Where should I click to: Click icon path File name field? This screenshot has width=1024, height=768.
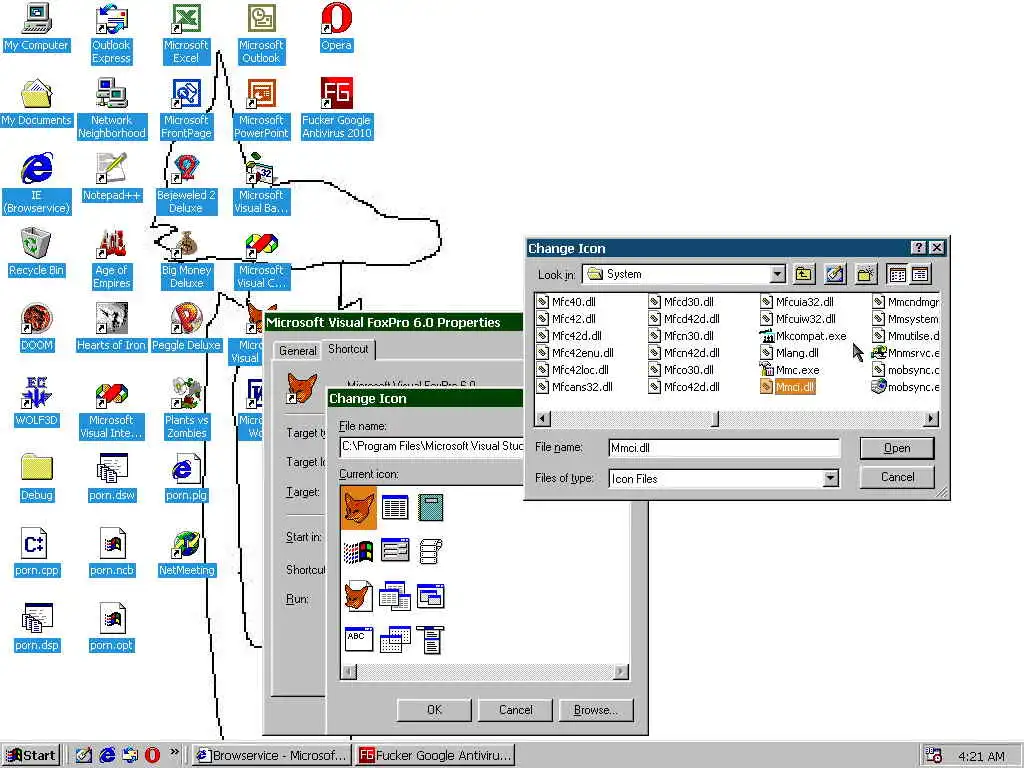coord(432,447)
